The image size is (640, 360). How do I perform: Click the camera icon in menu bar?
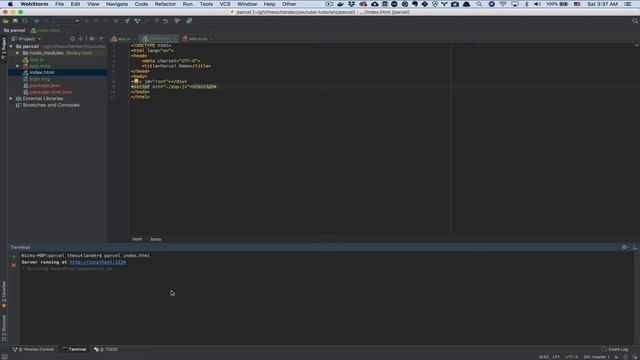(455, 4)
